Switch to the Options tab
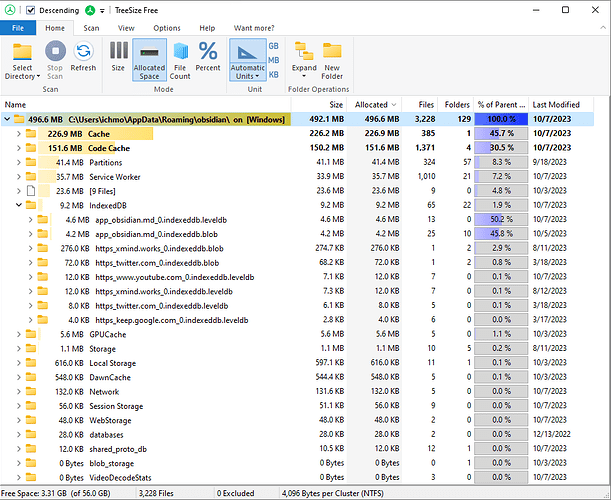Screen dimensions: 611x500 (x=167, y=28)
